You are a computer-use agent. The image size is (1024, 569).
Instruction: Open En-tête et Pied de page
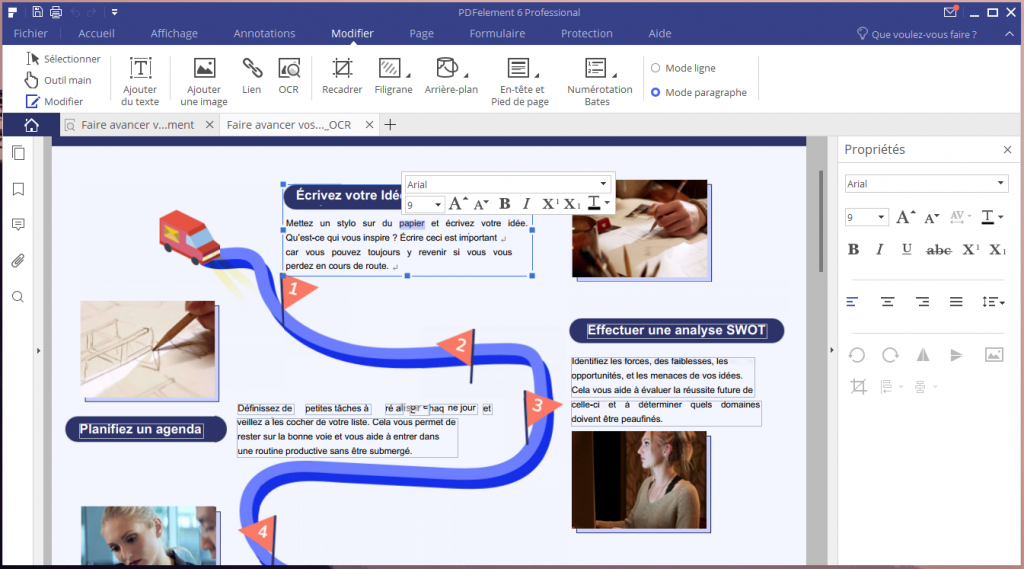pos(520,81)
